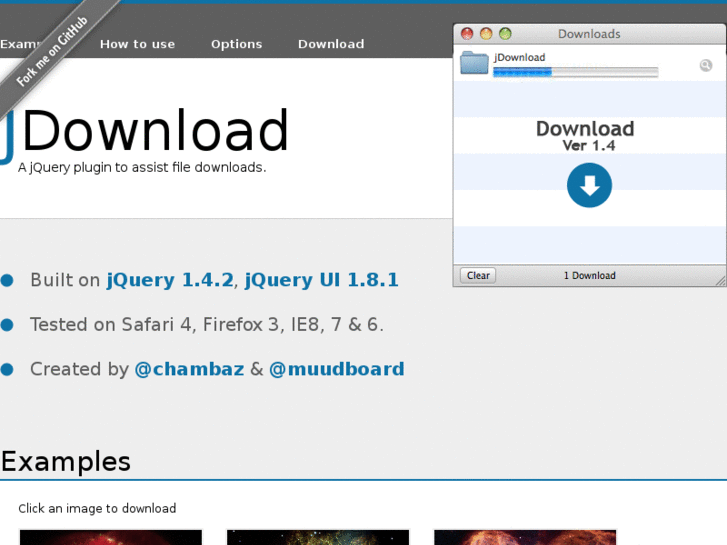Open the @chambaz profile link
The height and width of the screenshot is (545, 727).
189,369
